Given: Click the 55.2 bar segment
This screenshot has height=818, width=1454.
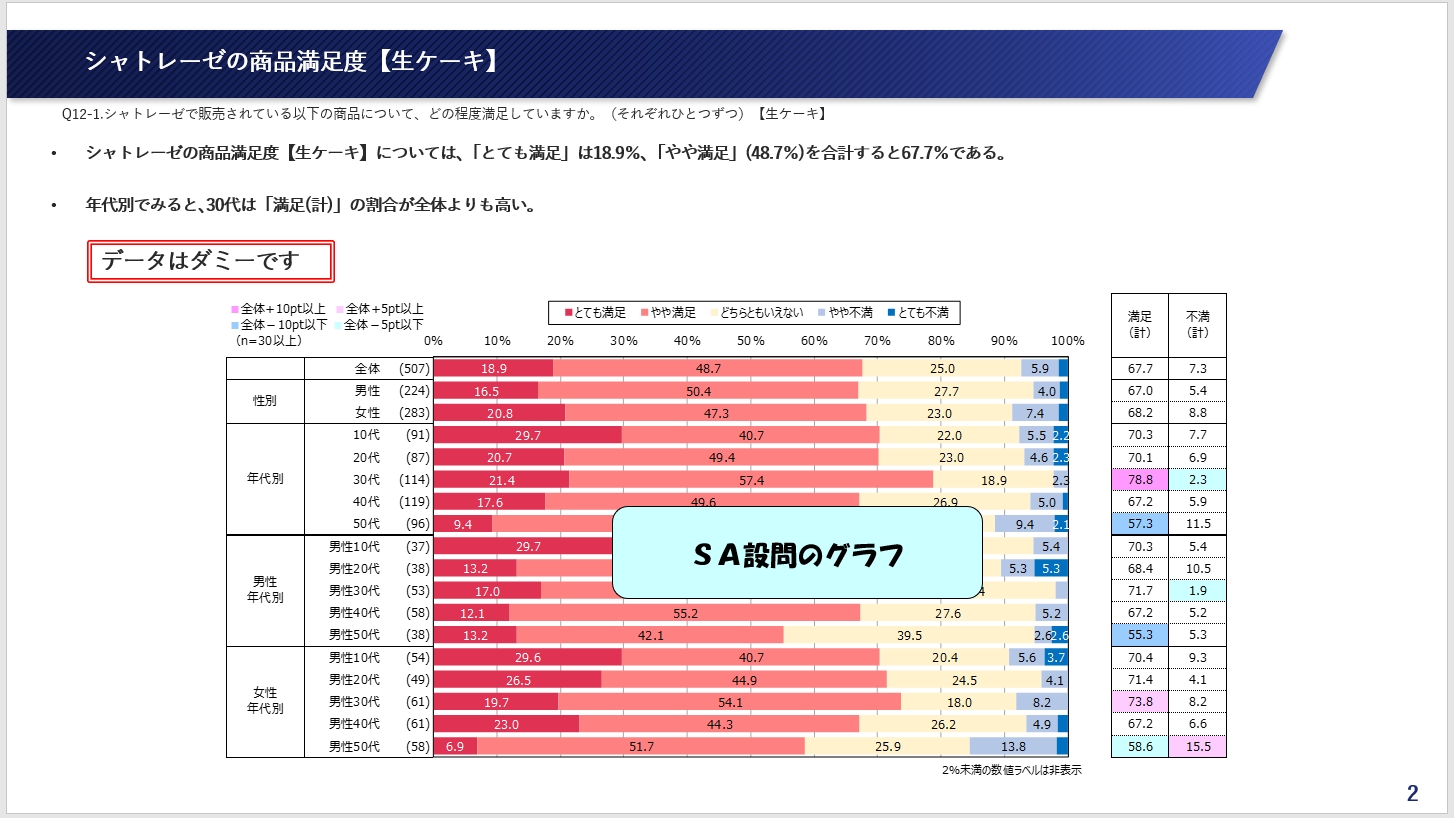Looking at the screenshot, I should pyautogui.click(x=685, y=612).
